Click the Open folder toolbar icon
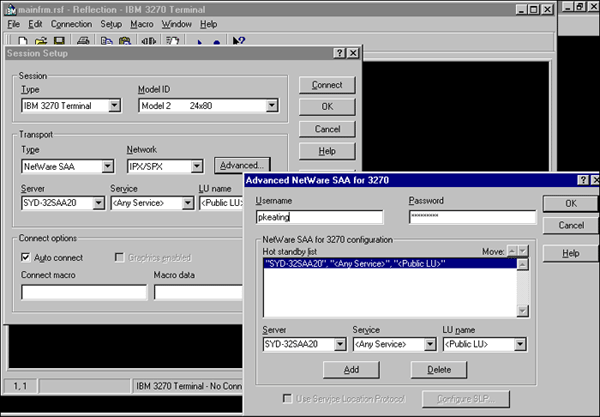 (41, 41)
